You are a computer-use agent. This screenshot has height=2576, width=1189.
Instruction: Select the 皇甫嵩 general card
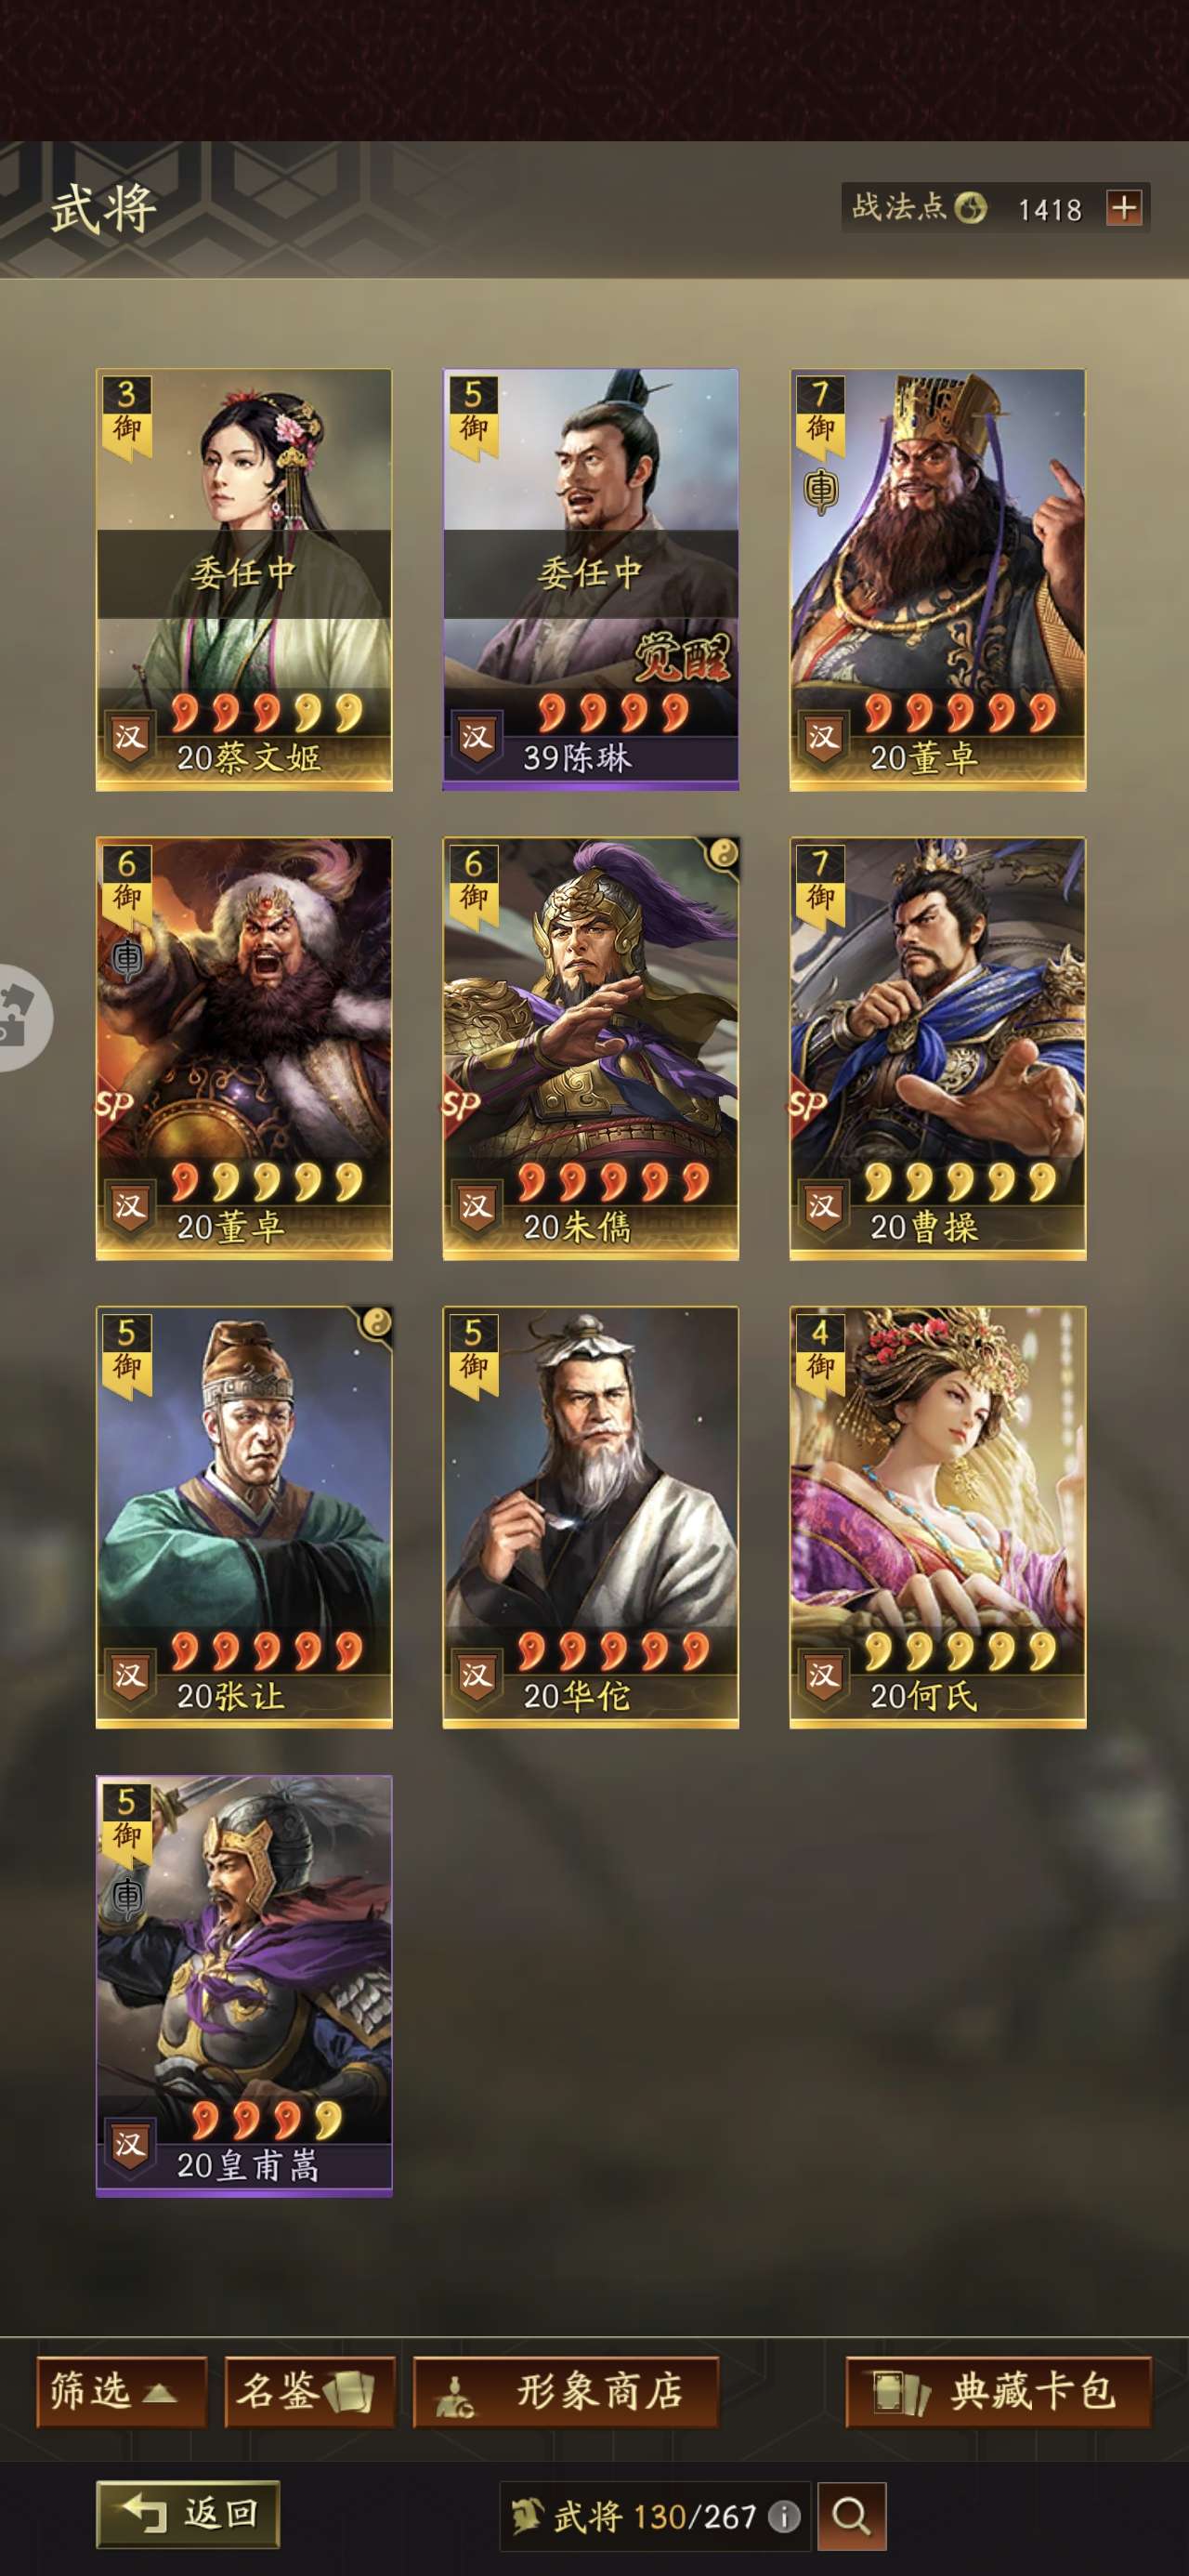coord(244,1986)
